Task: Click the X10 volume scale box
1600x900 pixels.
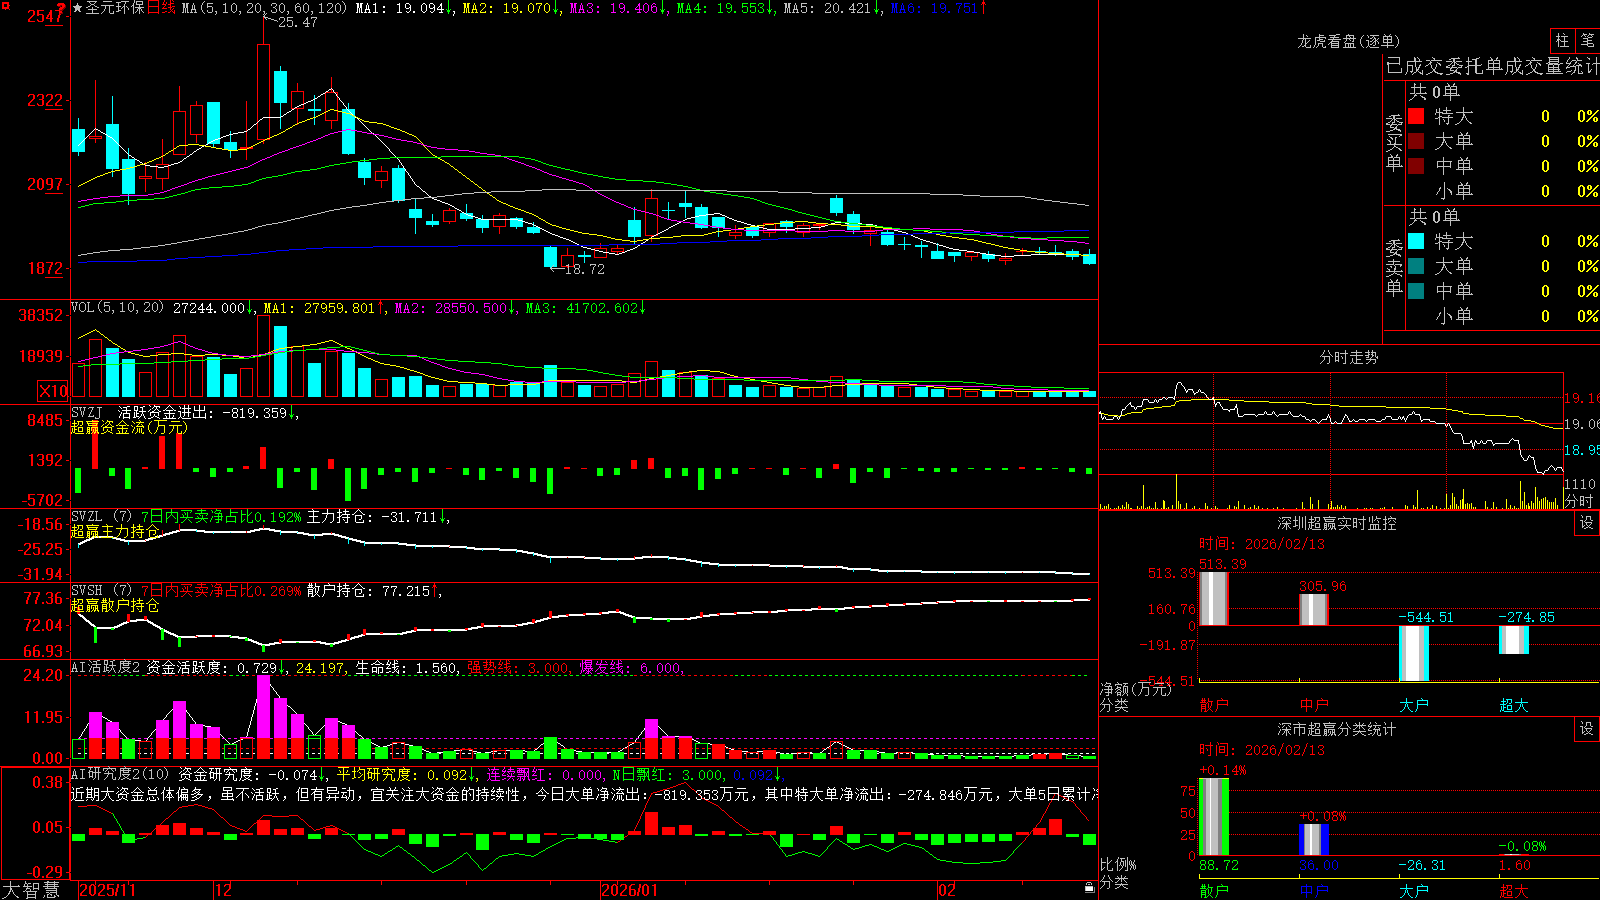Action: tap(53, 391)
